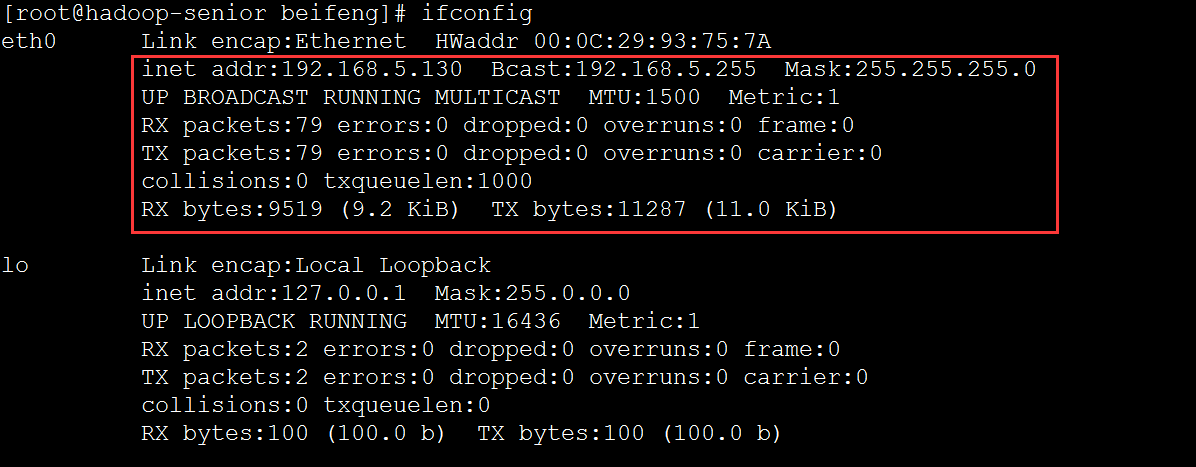1196x467 pixels.
Task: Click the TX bytes:11287 text
Action: click(589, 209)
